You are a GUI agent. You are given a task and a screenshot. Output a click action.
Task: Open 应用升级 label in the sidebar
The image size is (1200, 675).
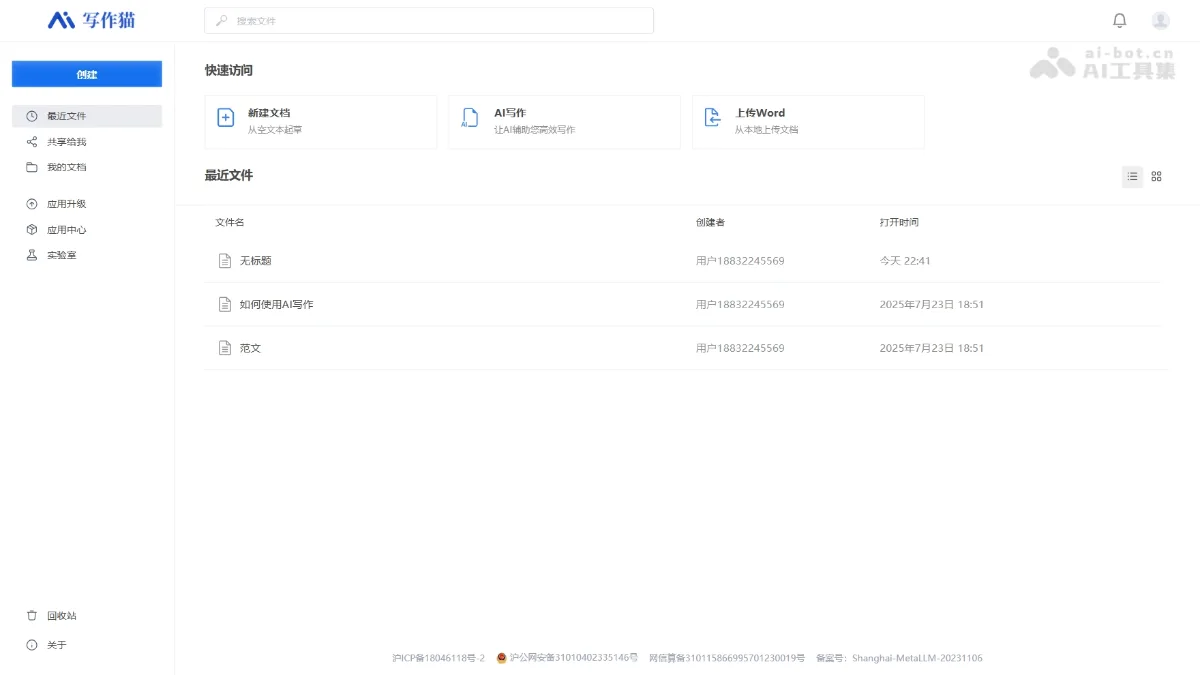67,204
